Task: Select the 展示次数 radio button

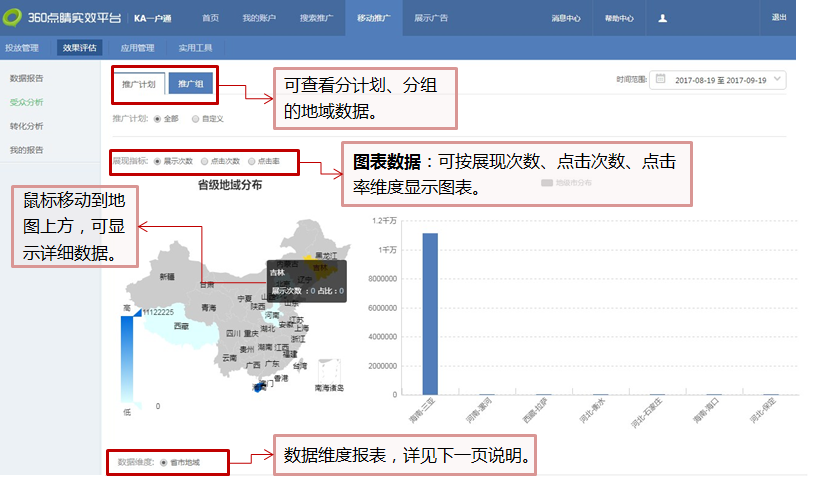Action: [157, 160]
